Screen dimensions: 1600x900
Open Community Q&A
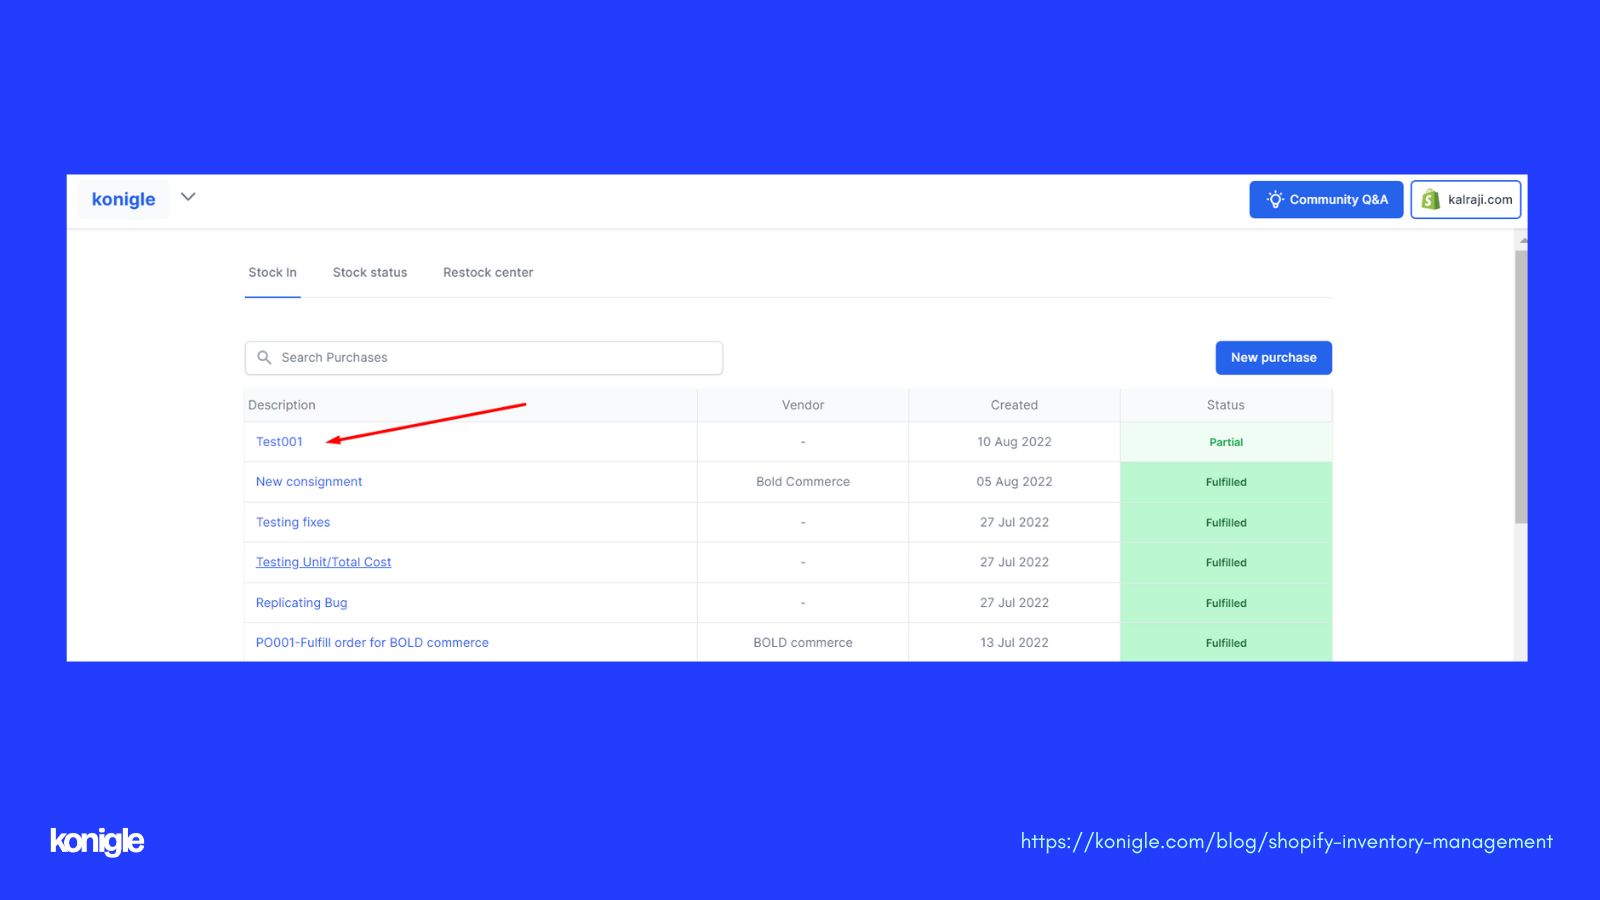(1326, 199)
